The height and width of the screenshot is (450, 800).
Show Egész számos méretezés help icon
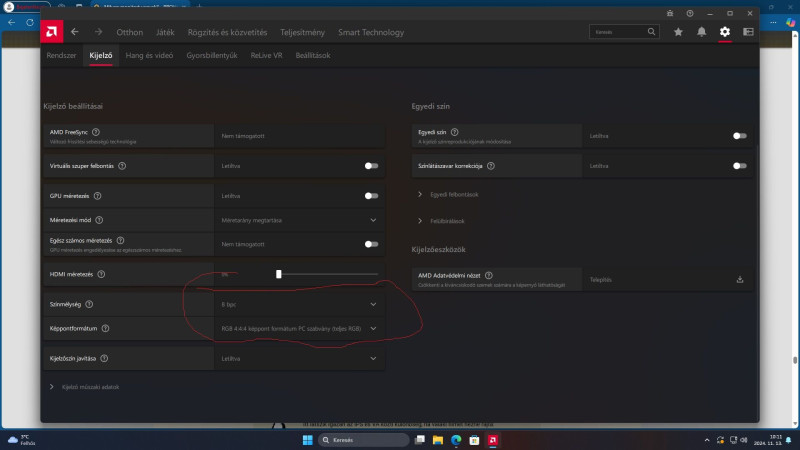click(x=120, y=240)
